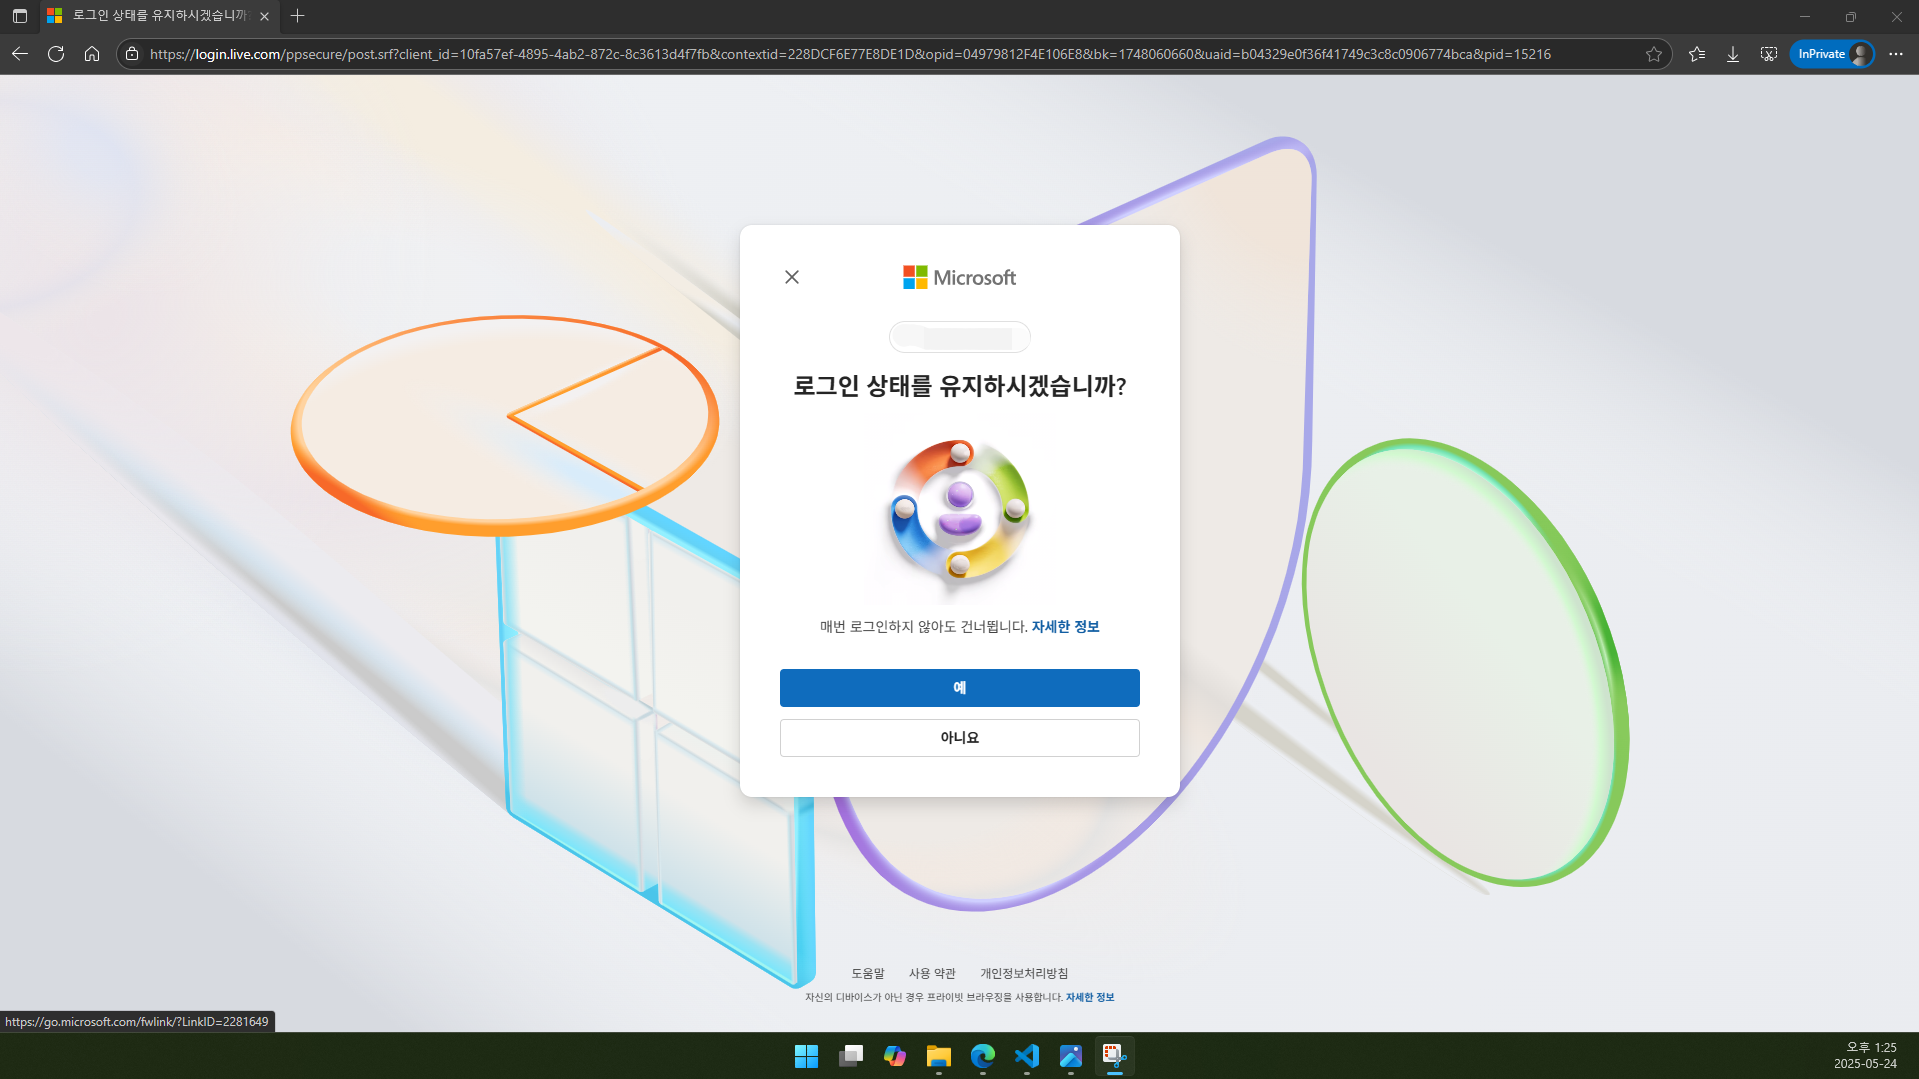The height and width of the screenshot is (1079, 1919).
Task: Go back with the browser back arrow
Action: [20, 54]
